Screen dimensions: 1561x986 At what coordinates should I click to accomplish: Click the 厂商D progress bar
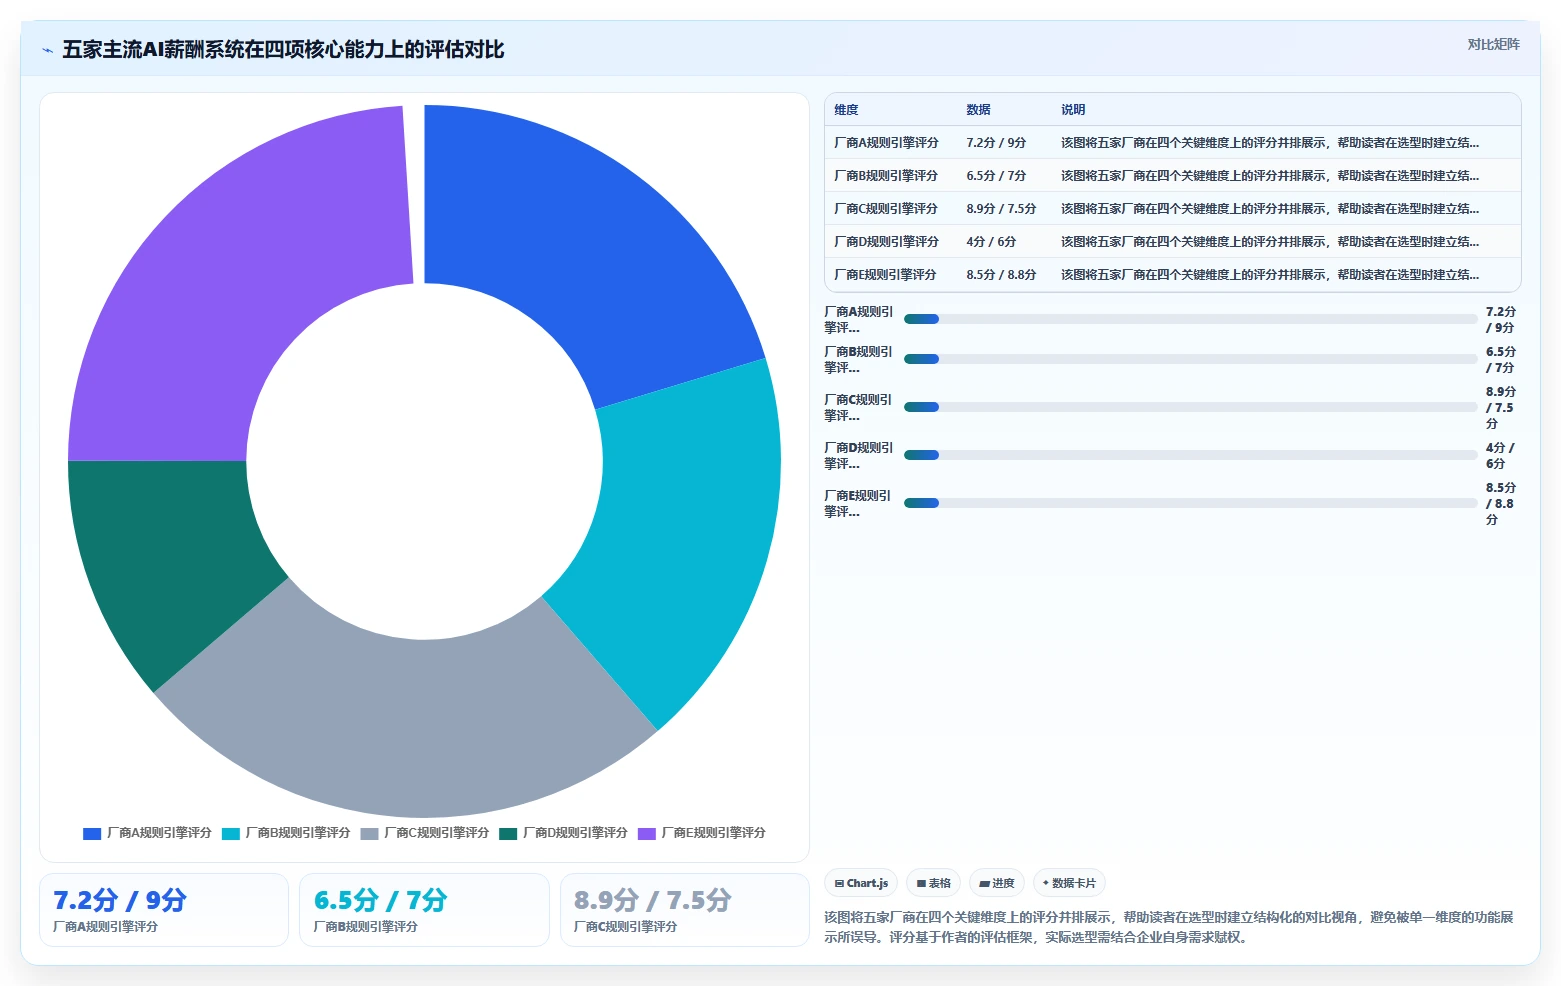[x=1191, y=455]
